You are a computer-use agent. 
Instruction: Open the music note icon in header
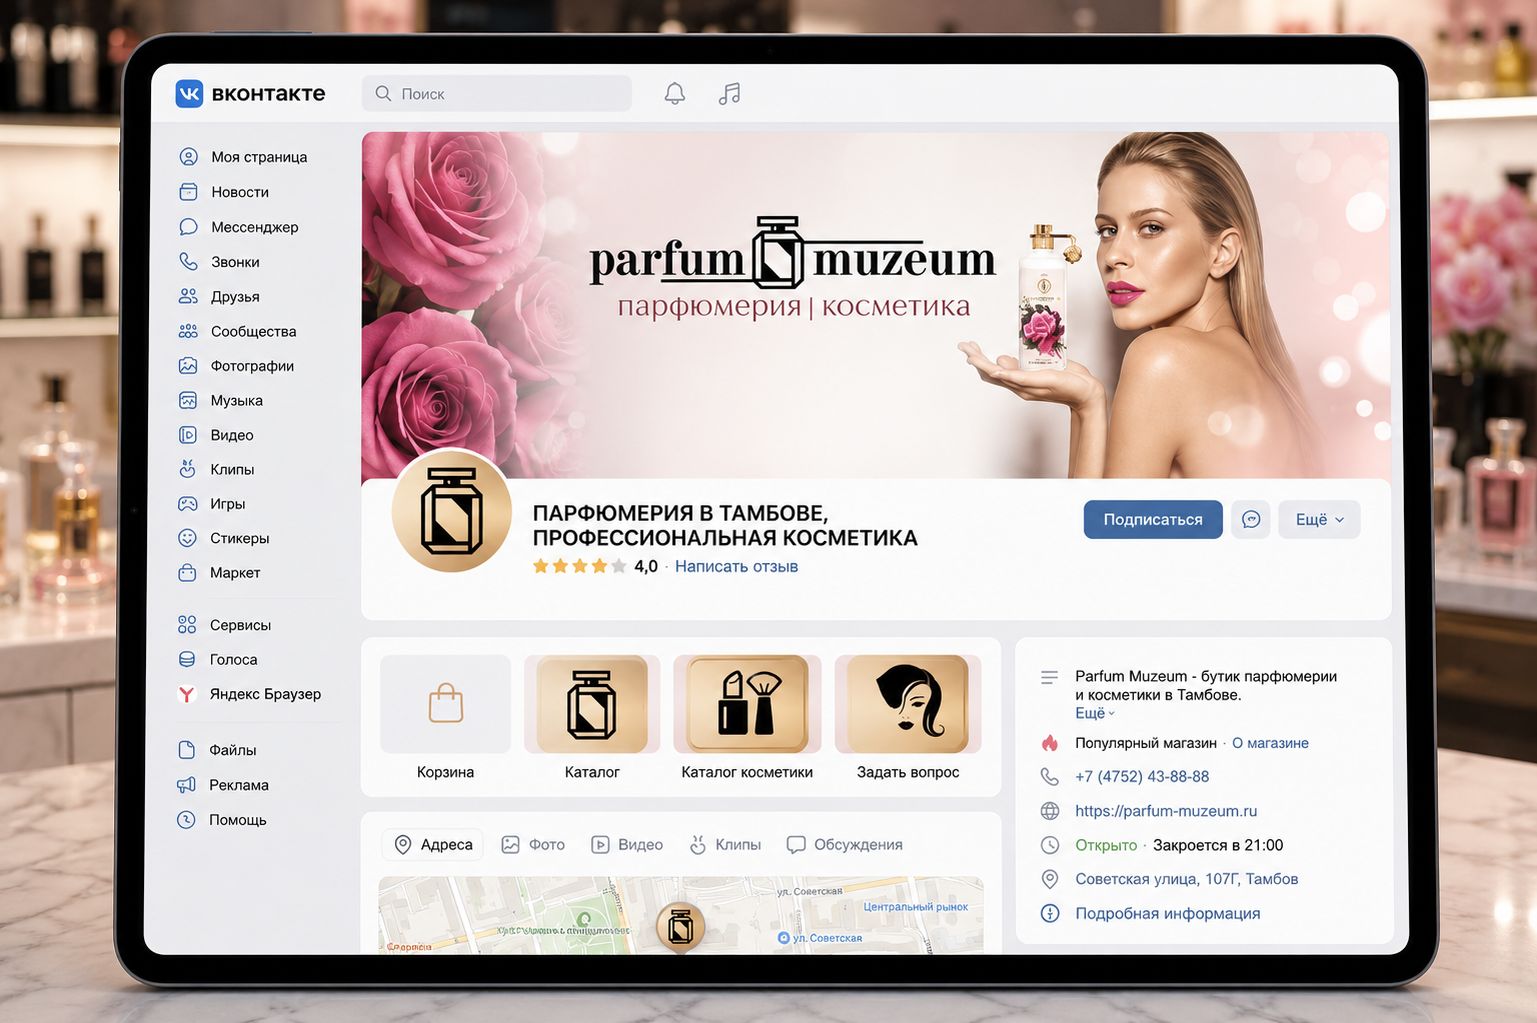pyautogui.click(x=730, y=93)
